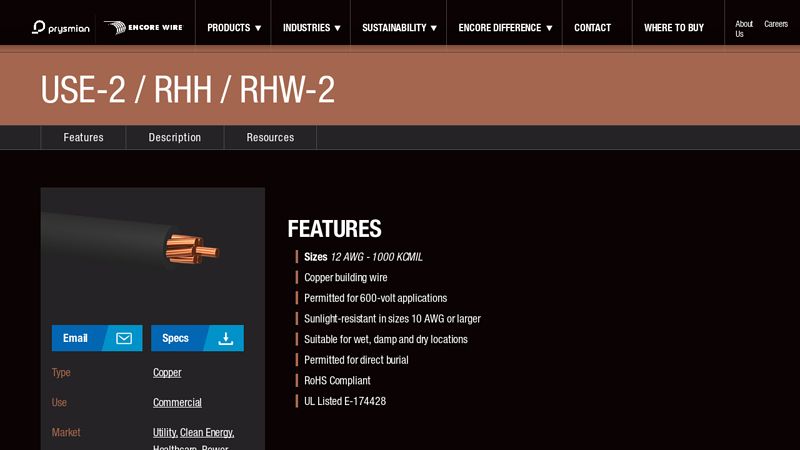Click 'Sunlight-resistant in sizes 10 AWG or larger'
800x450 pixels.
392,319
